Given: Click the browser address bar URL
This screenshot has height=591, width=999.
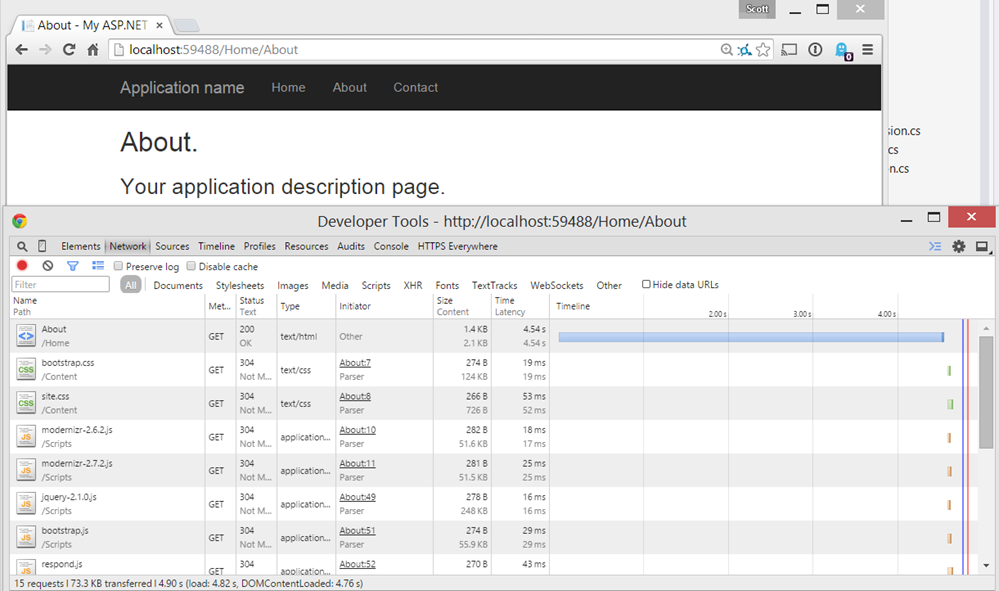Looking at the screenshot, I should point(213,50).
